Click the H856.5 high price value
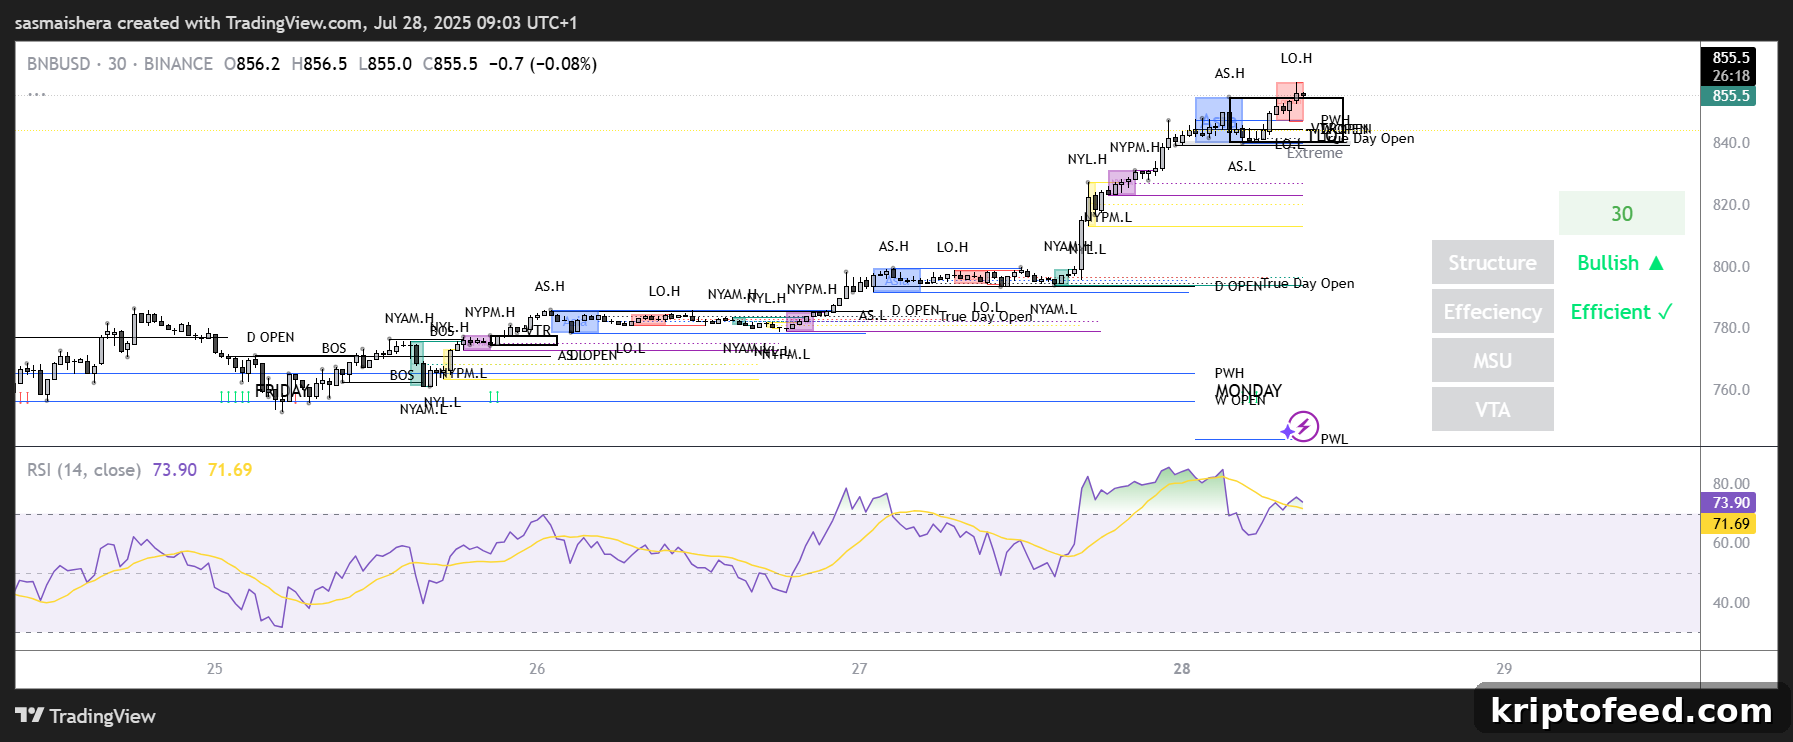 (x=319, y=64)
